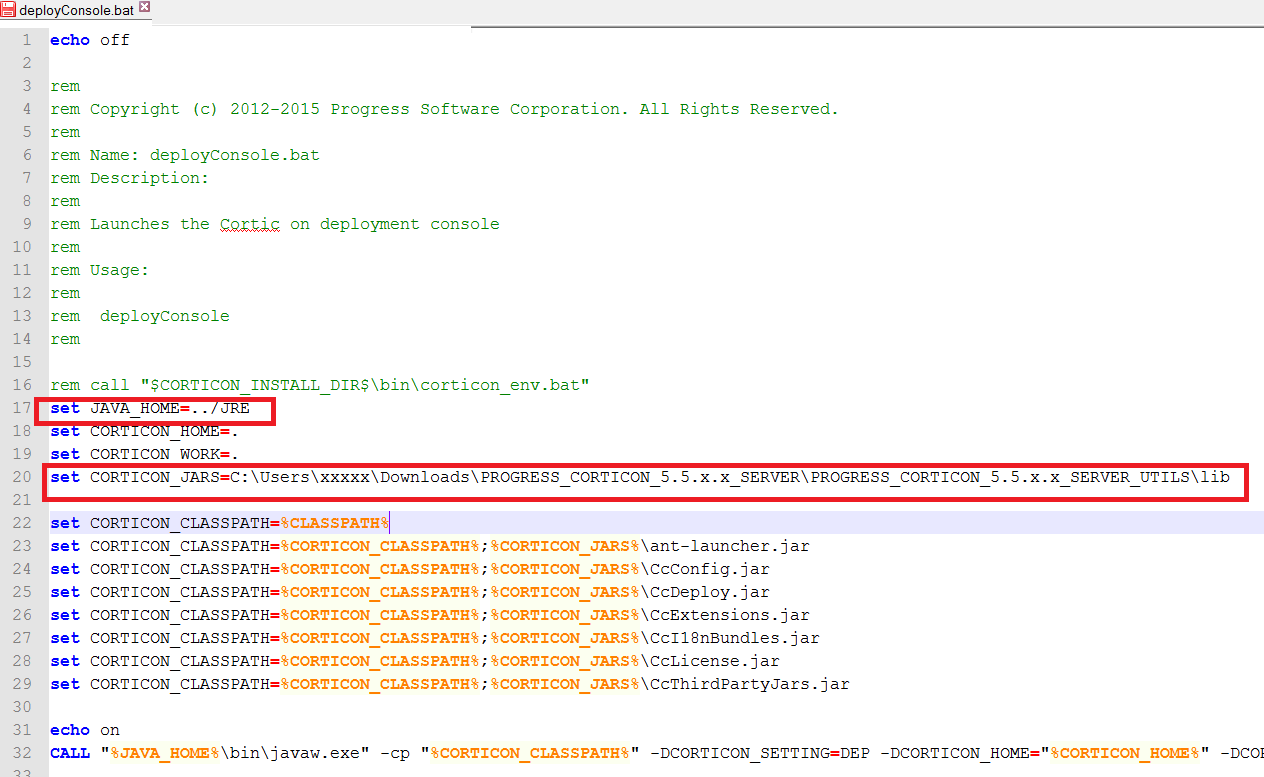This screenshot has height=777, width=1264.
Task: Click line number 20 in margin
Action: click(22, 477)
